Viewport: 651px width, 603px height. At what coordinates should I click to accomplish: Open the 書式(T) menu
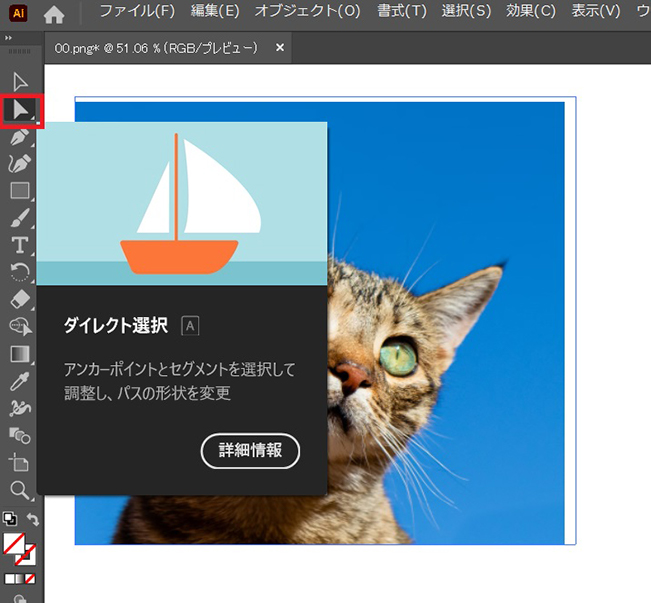[402, 11]
